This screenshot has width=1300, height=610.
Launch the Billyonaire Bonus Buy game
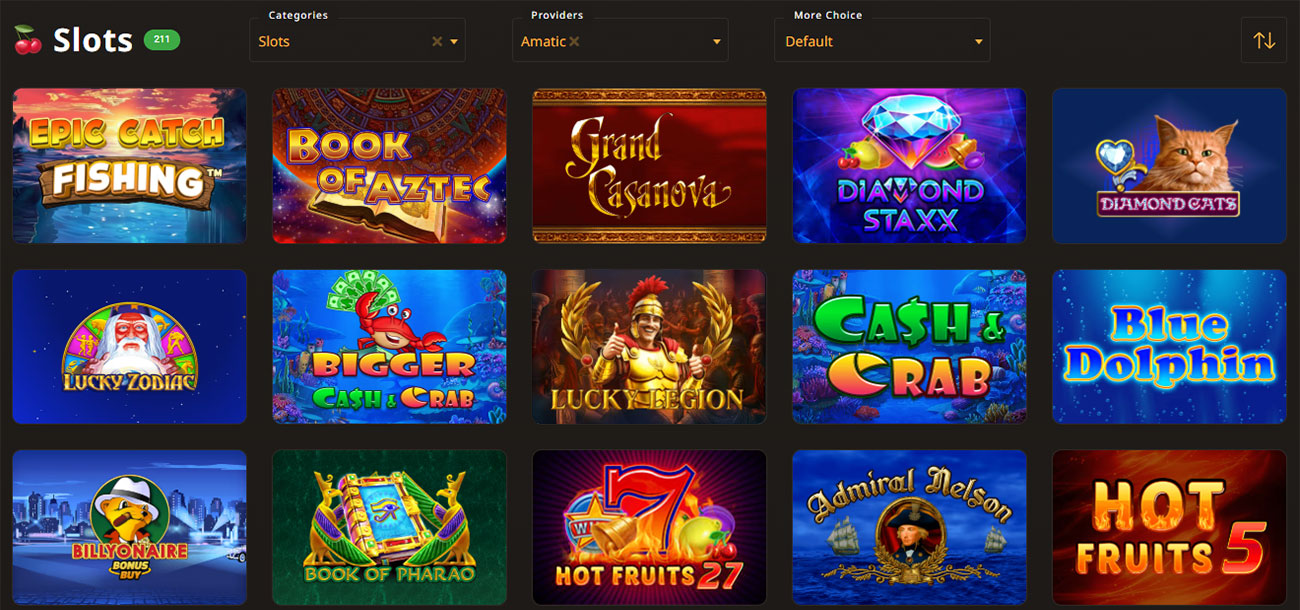pos(129,527)
